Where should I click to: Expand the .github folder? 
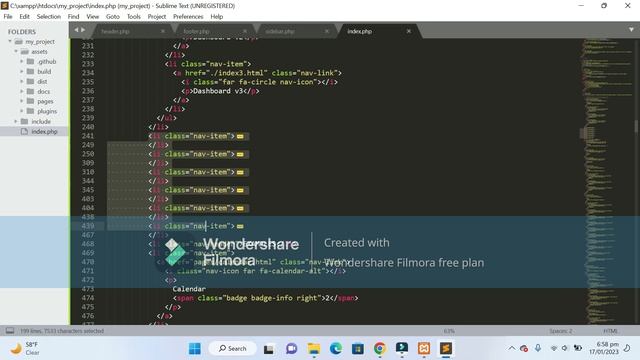tap(22, 61)
